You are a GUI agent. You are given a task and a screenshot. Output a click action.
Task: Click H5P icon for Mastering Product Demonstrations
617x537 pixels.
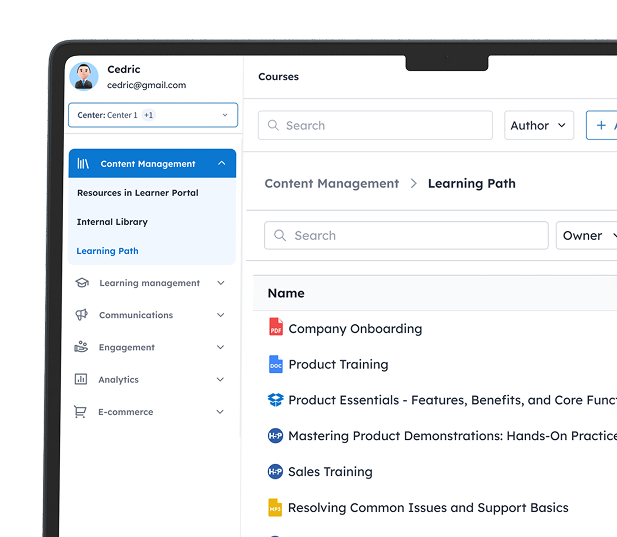click(x=275, y=436)
